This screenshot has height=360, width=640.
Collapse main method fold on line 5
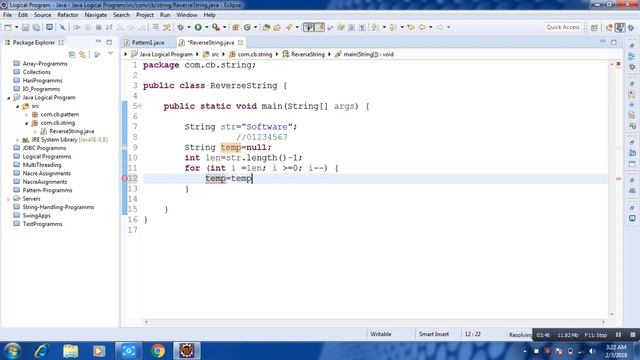click(x=140, y=106)
